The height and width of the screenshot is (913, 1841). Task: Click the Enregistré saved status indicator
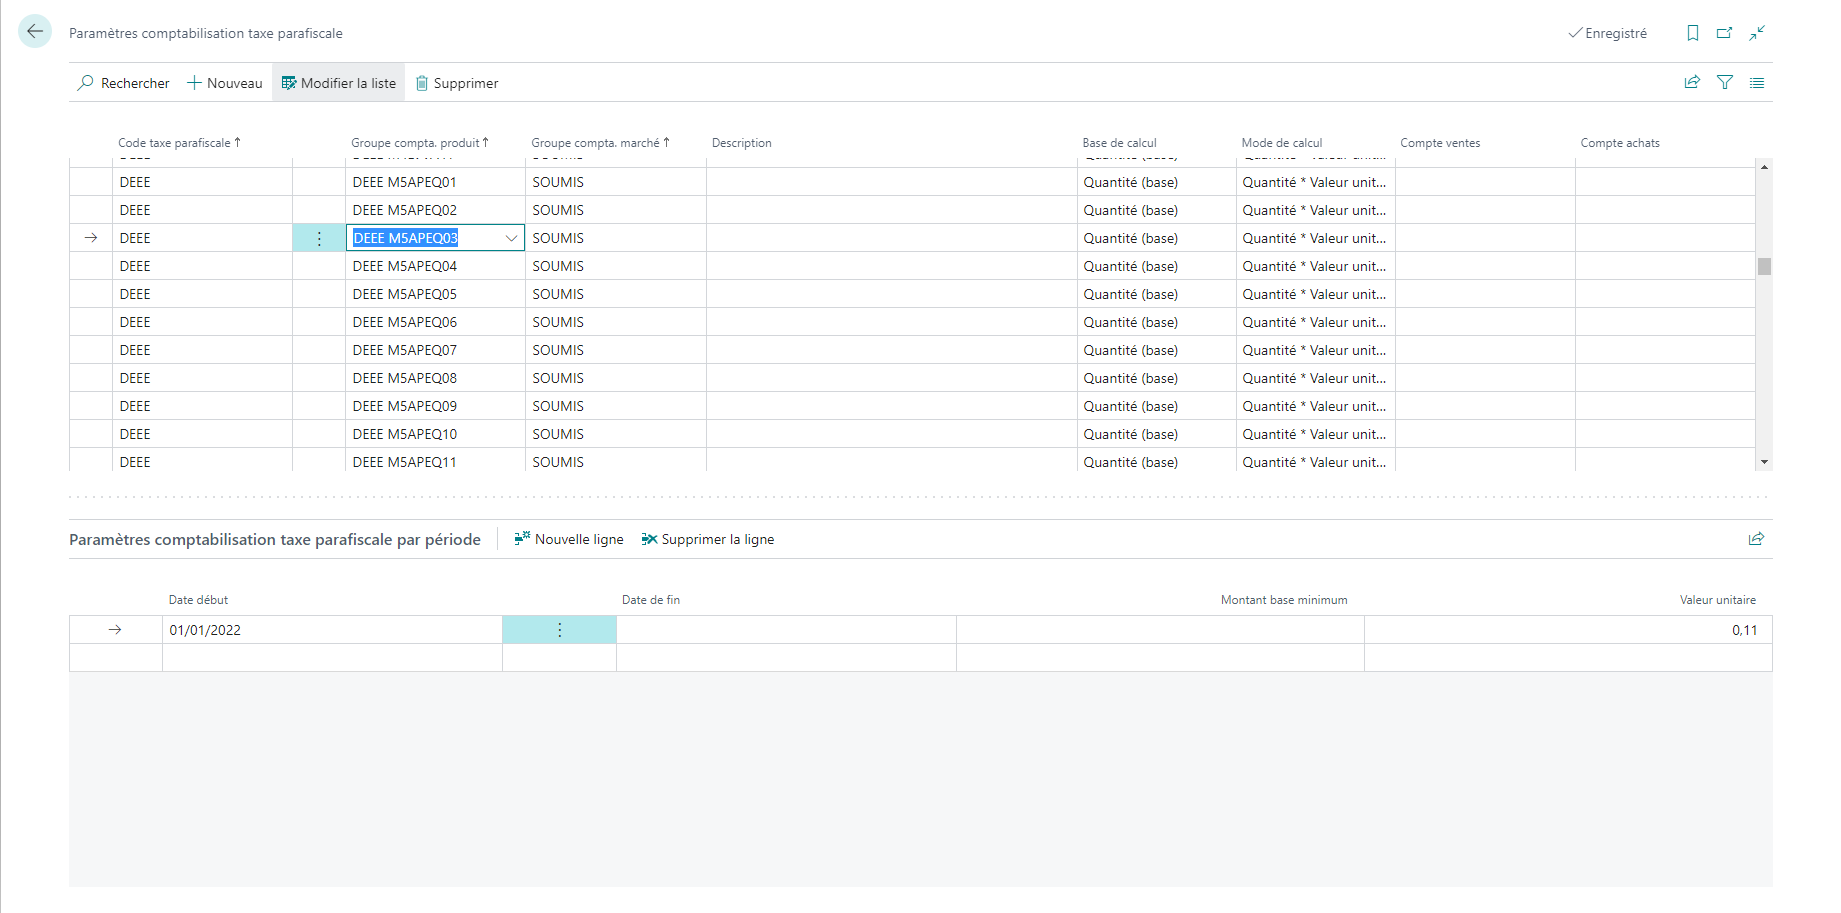1607,33
